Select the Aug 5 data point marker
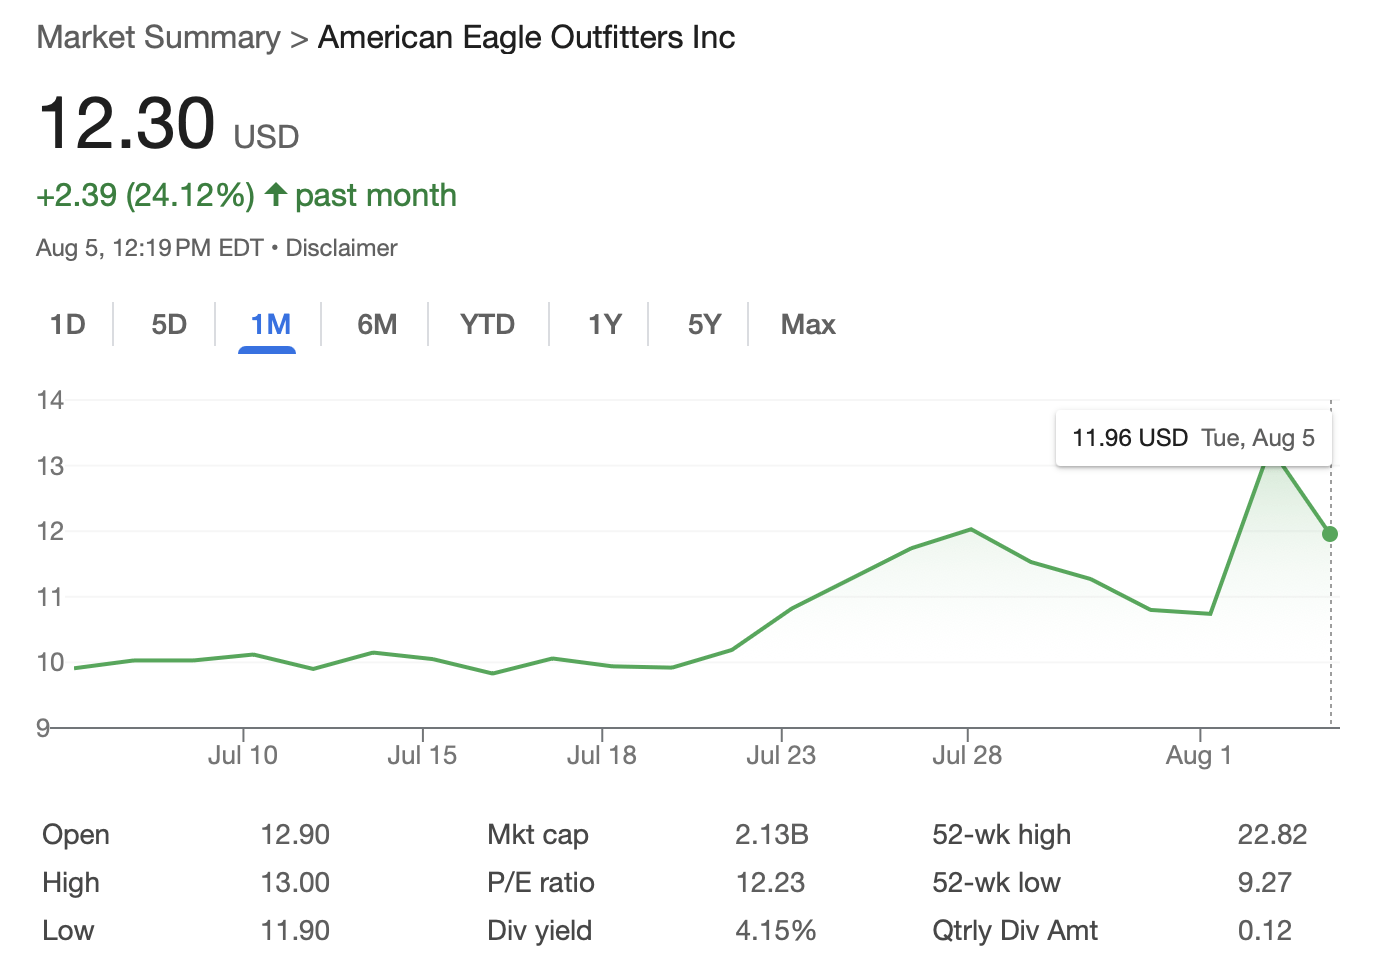The image size is (1382, 966). pos(1330,534)
